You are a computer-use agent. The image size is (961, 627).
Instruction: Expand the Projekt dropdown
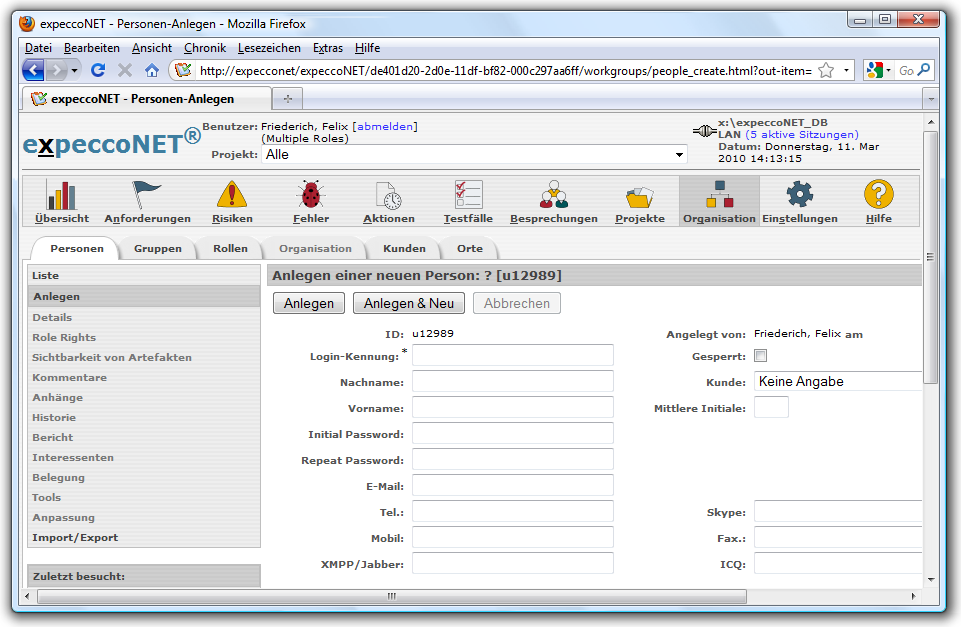pyautogui.click(x=680, y=155)
